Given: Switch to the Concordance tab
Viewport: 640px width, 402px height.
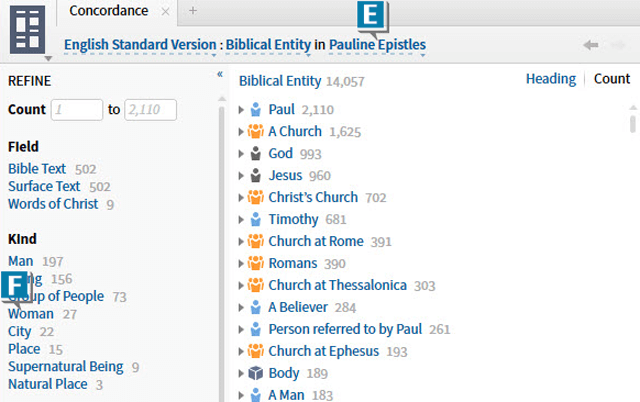Looking at the screenshot, I should point(108,11).
